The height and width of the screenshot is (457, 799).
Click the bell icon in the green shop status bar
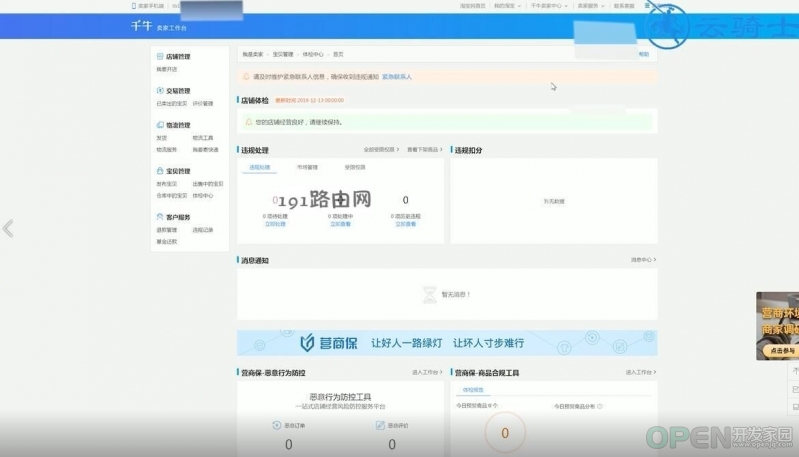(x=249, y=122)
